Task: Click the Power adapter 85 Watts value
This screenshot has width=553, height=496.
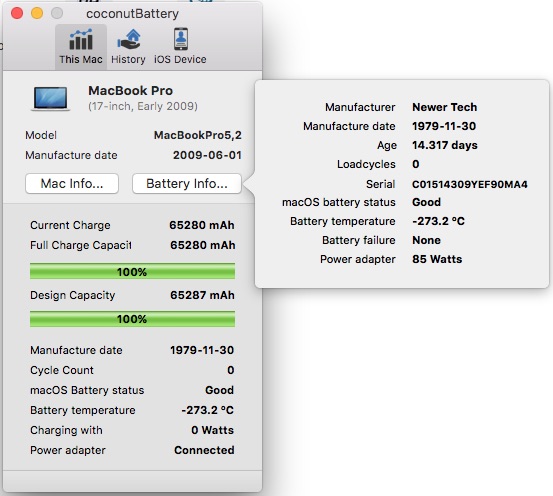Action: pyautogui.click(x=437, y=259)
